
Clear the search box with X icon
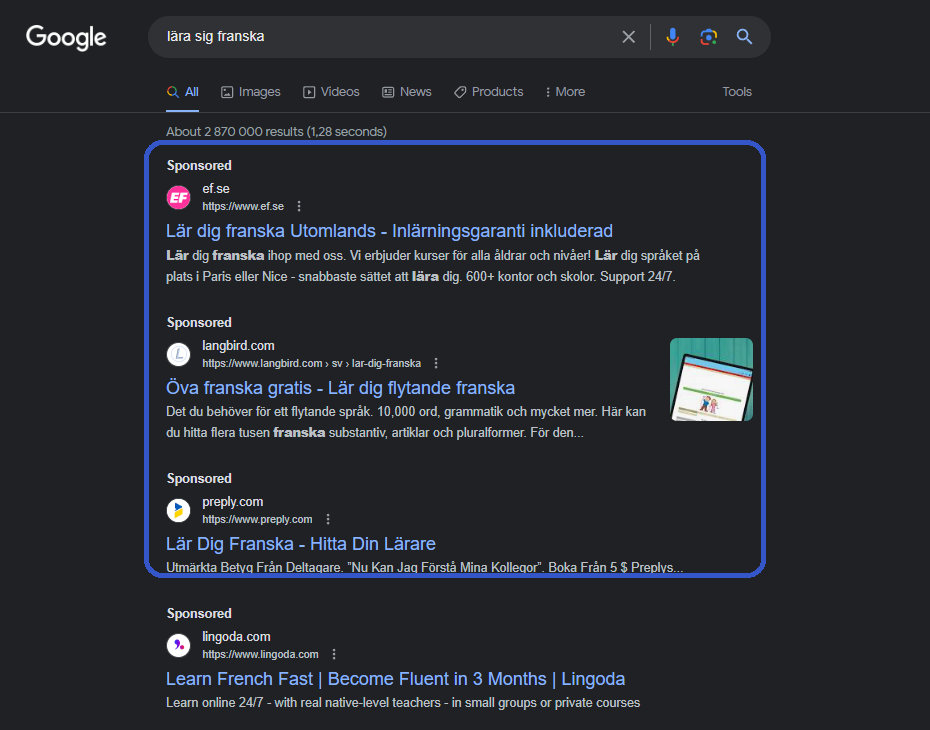coord(629,37)
